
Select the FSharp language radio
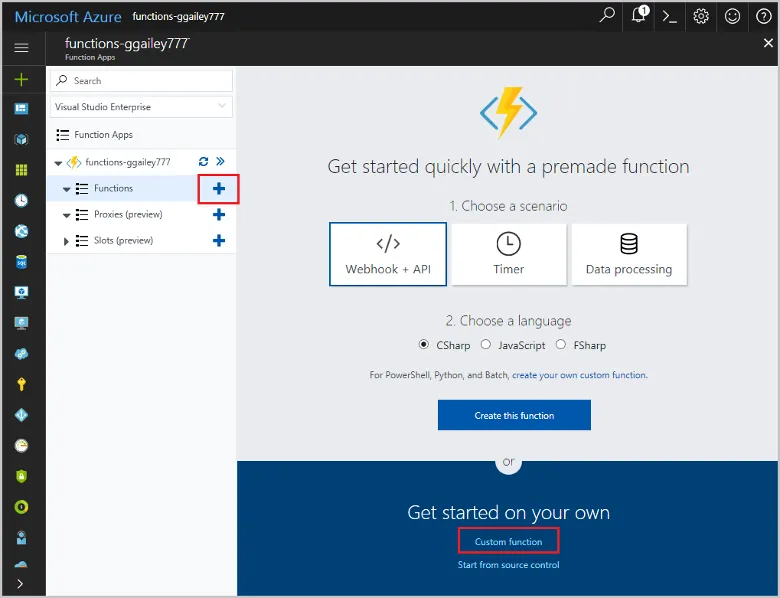tap(561, 344)
